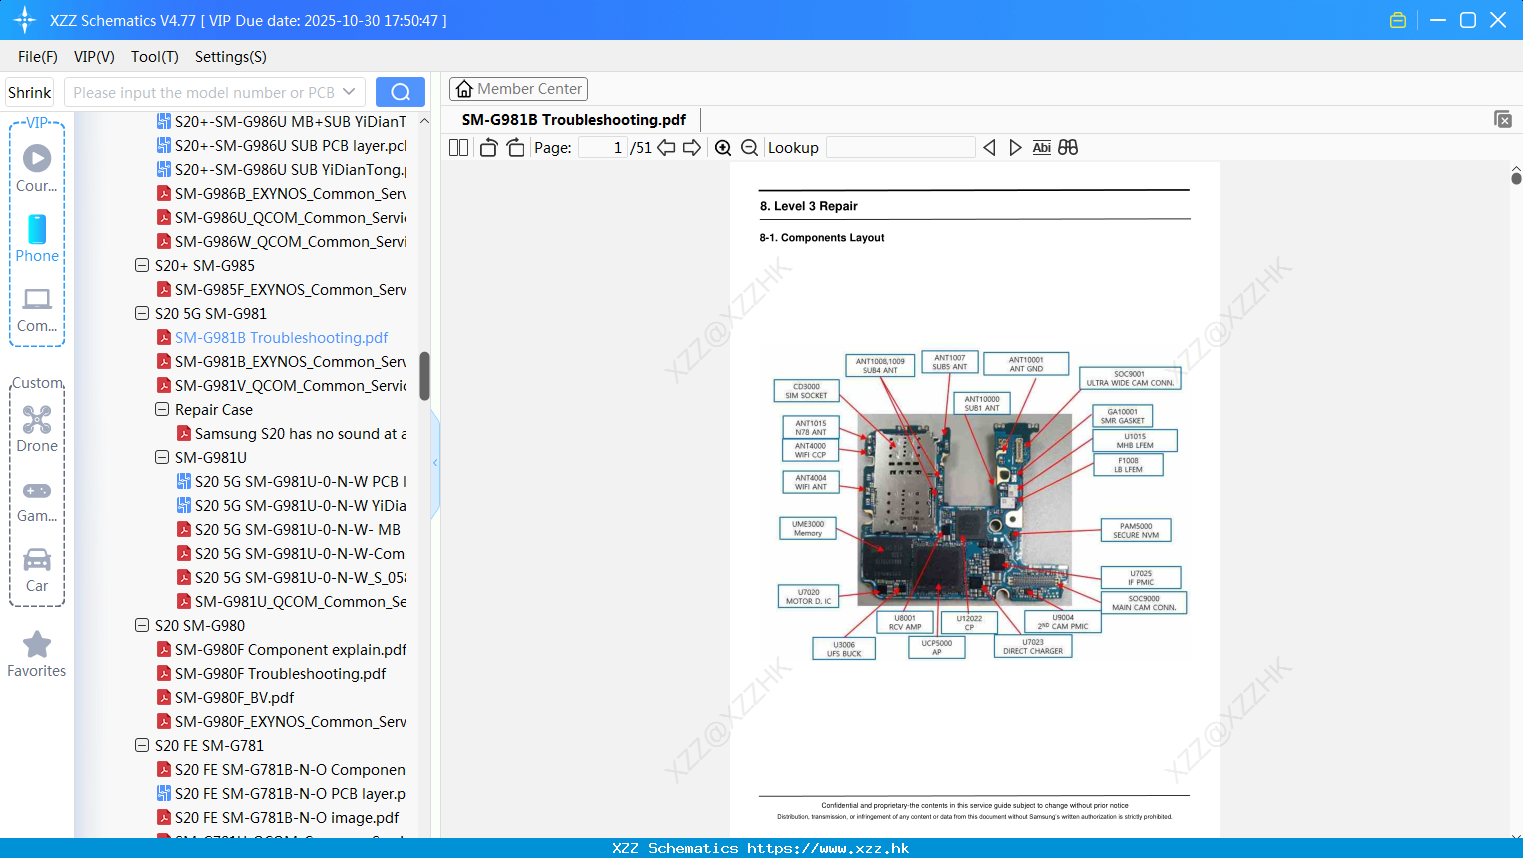Find next lookup match triangle
This screenshot has width=1523, height=858.
tap(1015, 148)
